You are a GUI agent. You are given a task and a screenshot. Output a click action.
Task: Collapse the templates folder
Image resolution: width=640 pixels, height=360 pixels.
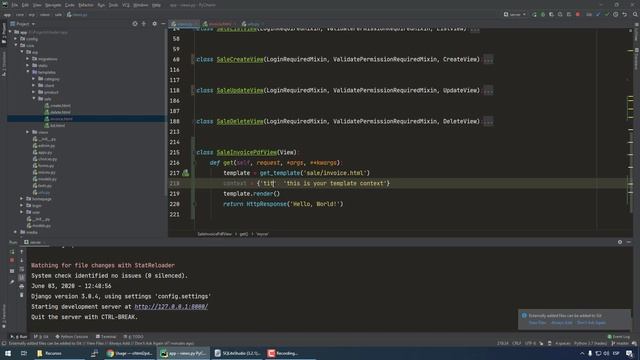pyautogui.click(x=27, y=72)
